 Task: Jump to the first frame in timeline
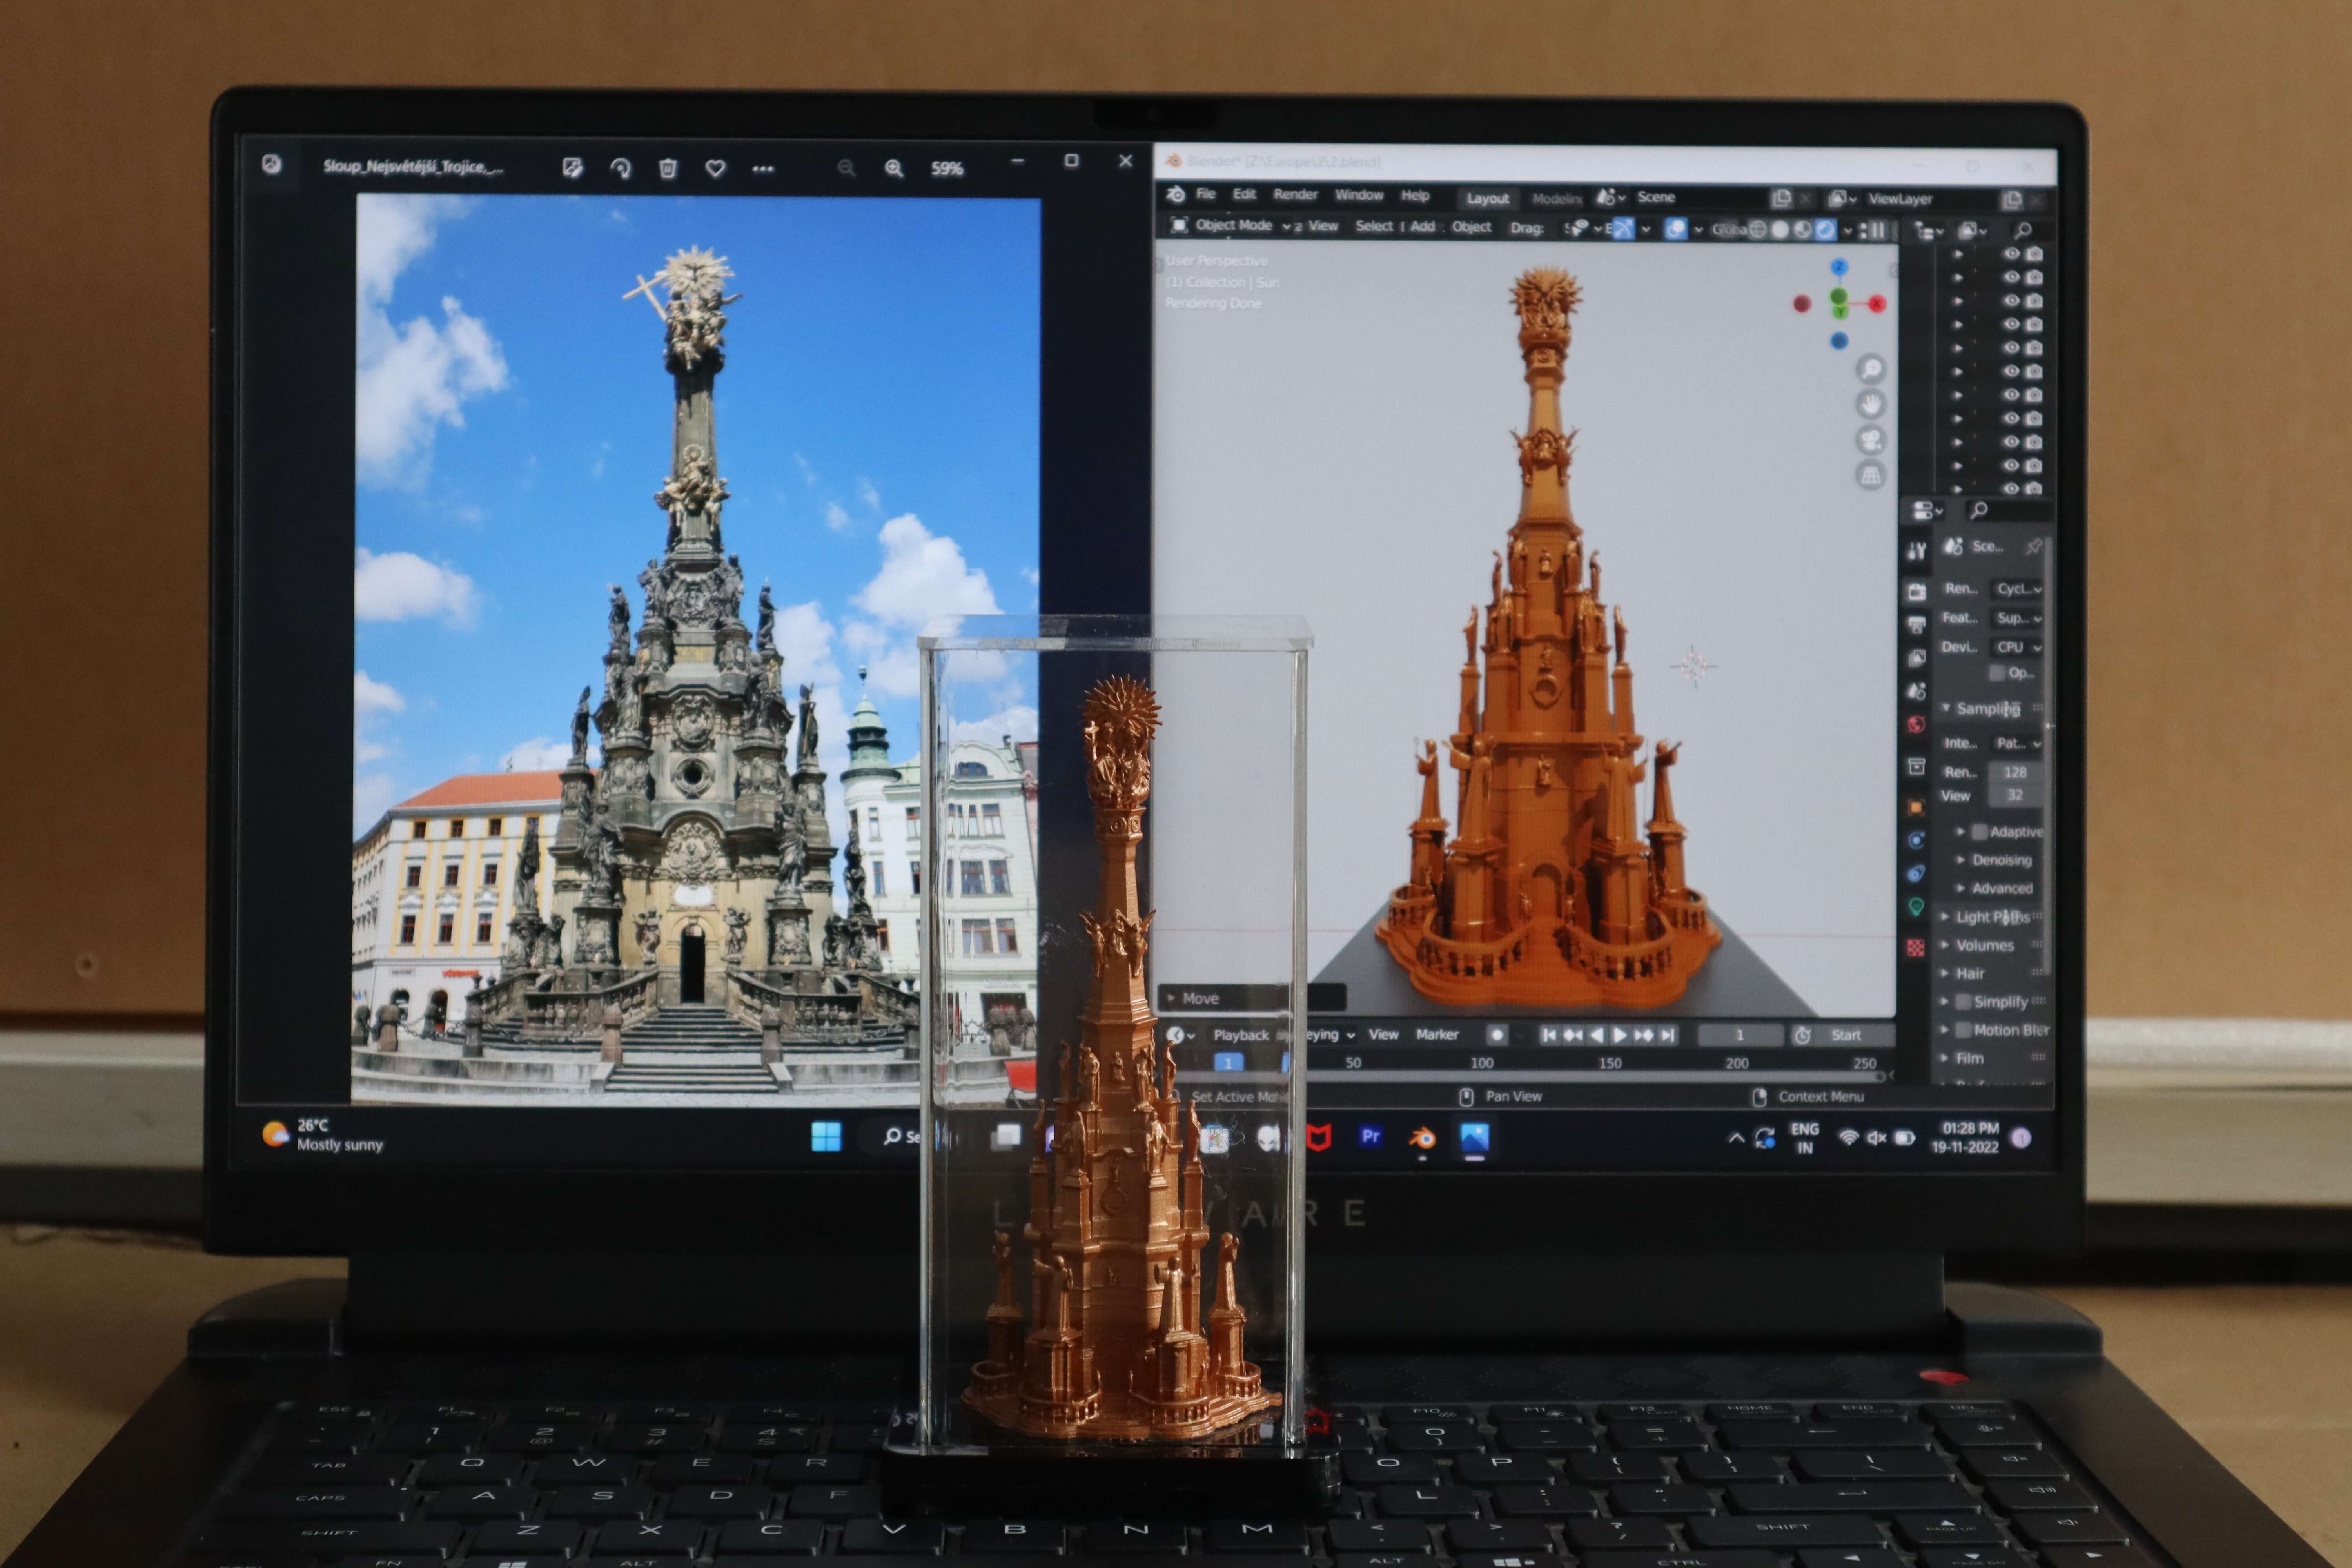tap(1549, 1035)
